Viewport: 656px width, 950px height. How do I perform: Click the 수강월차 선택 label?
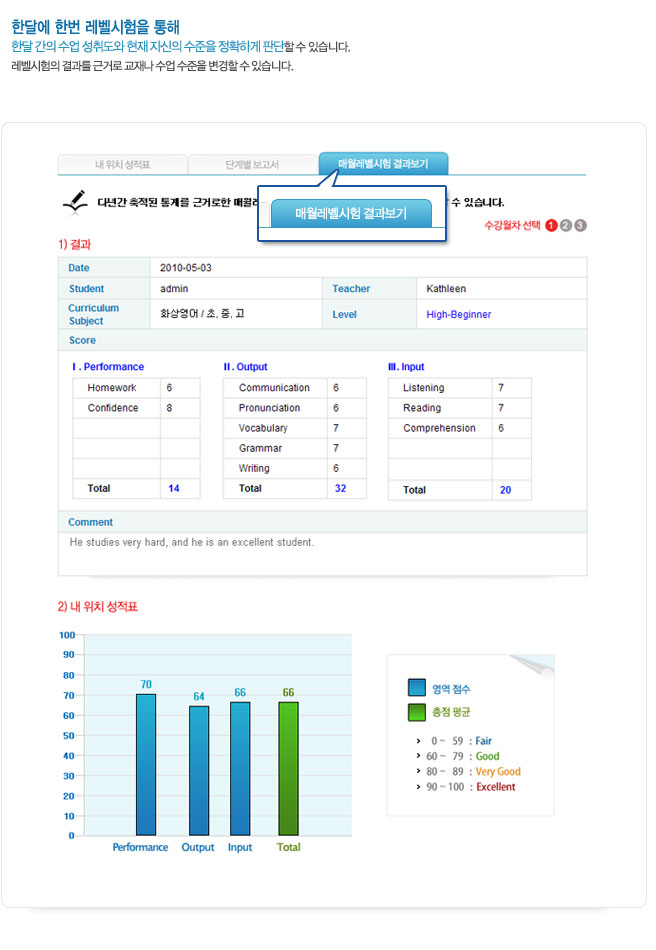(512, 225)
